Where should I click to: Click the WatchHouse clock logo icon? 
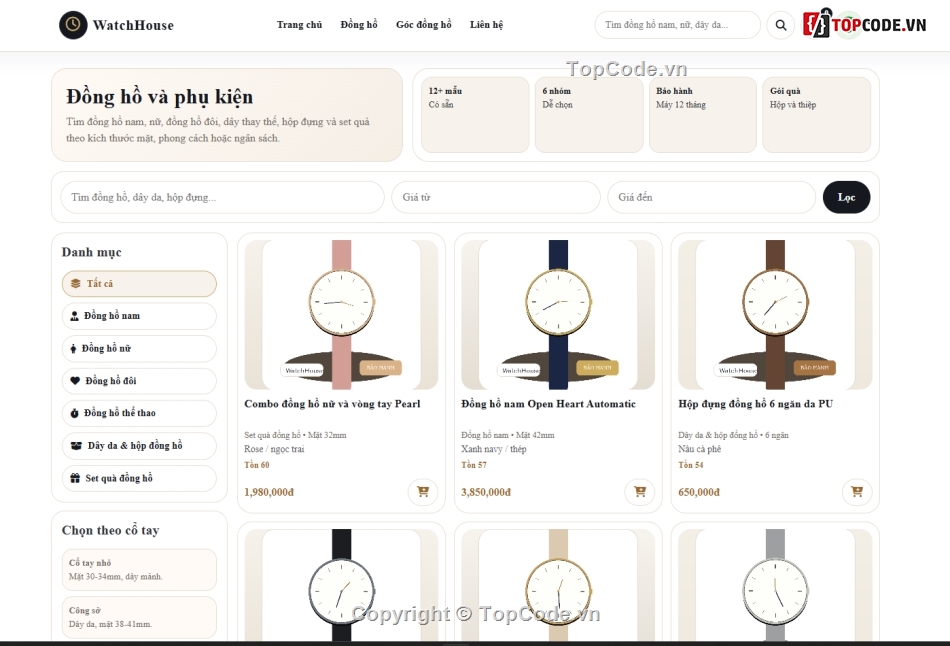[x=73, y=25]
